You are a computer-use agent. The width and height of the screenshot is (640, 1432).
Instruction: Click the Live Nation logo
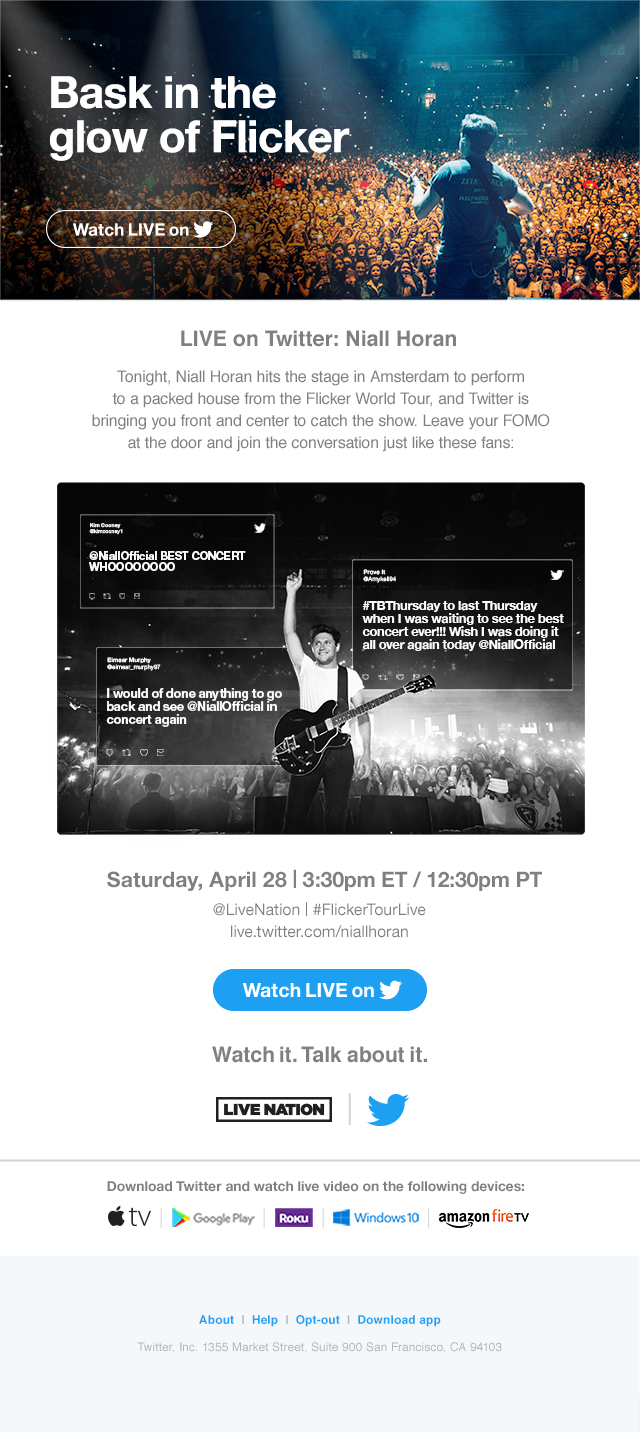(x=273, y=1109)
